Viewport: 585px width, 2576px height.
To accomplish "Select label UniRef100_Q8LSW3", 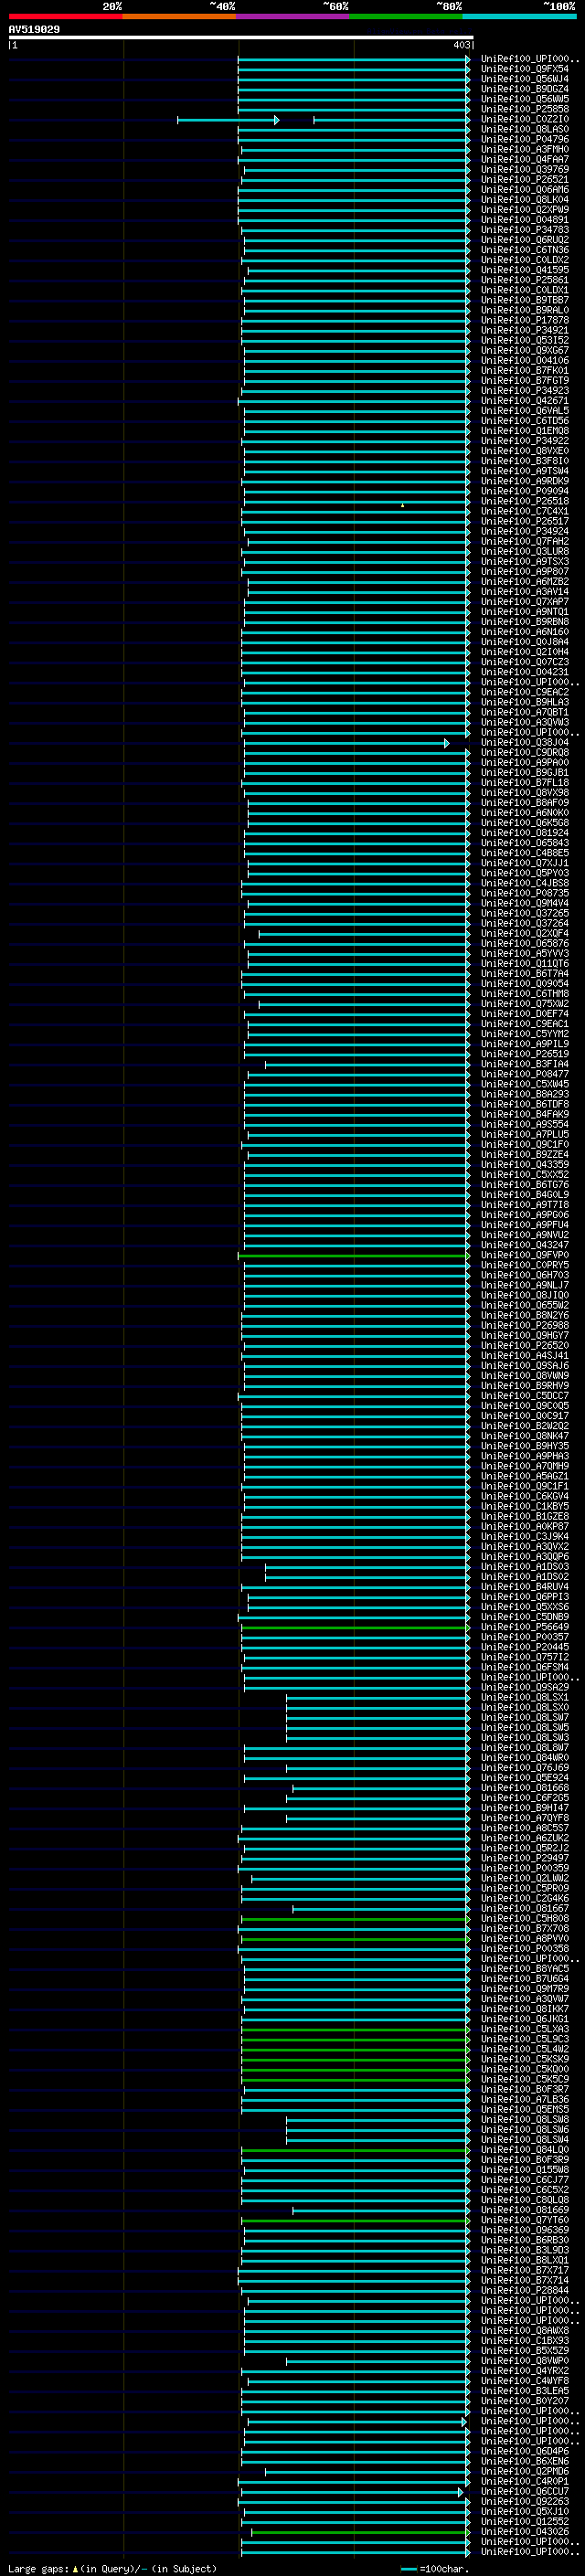I will (x=525, y=1737).
